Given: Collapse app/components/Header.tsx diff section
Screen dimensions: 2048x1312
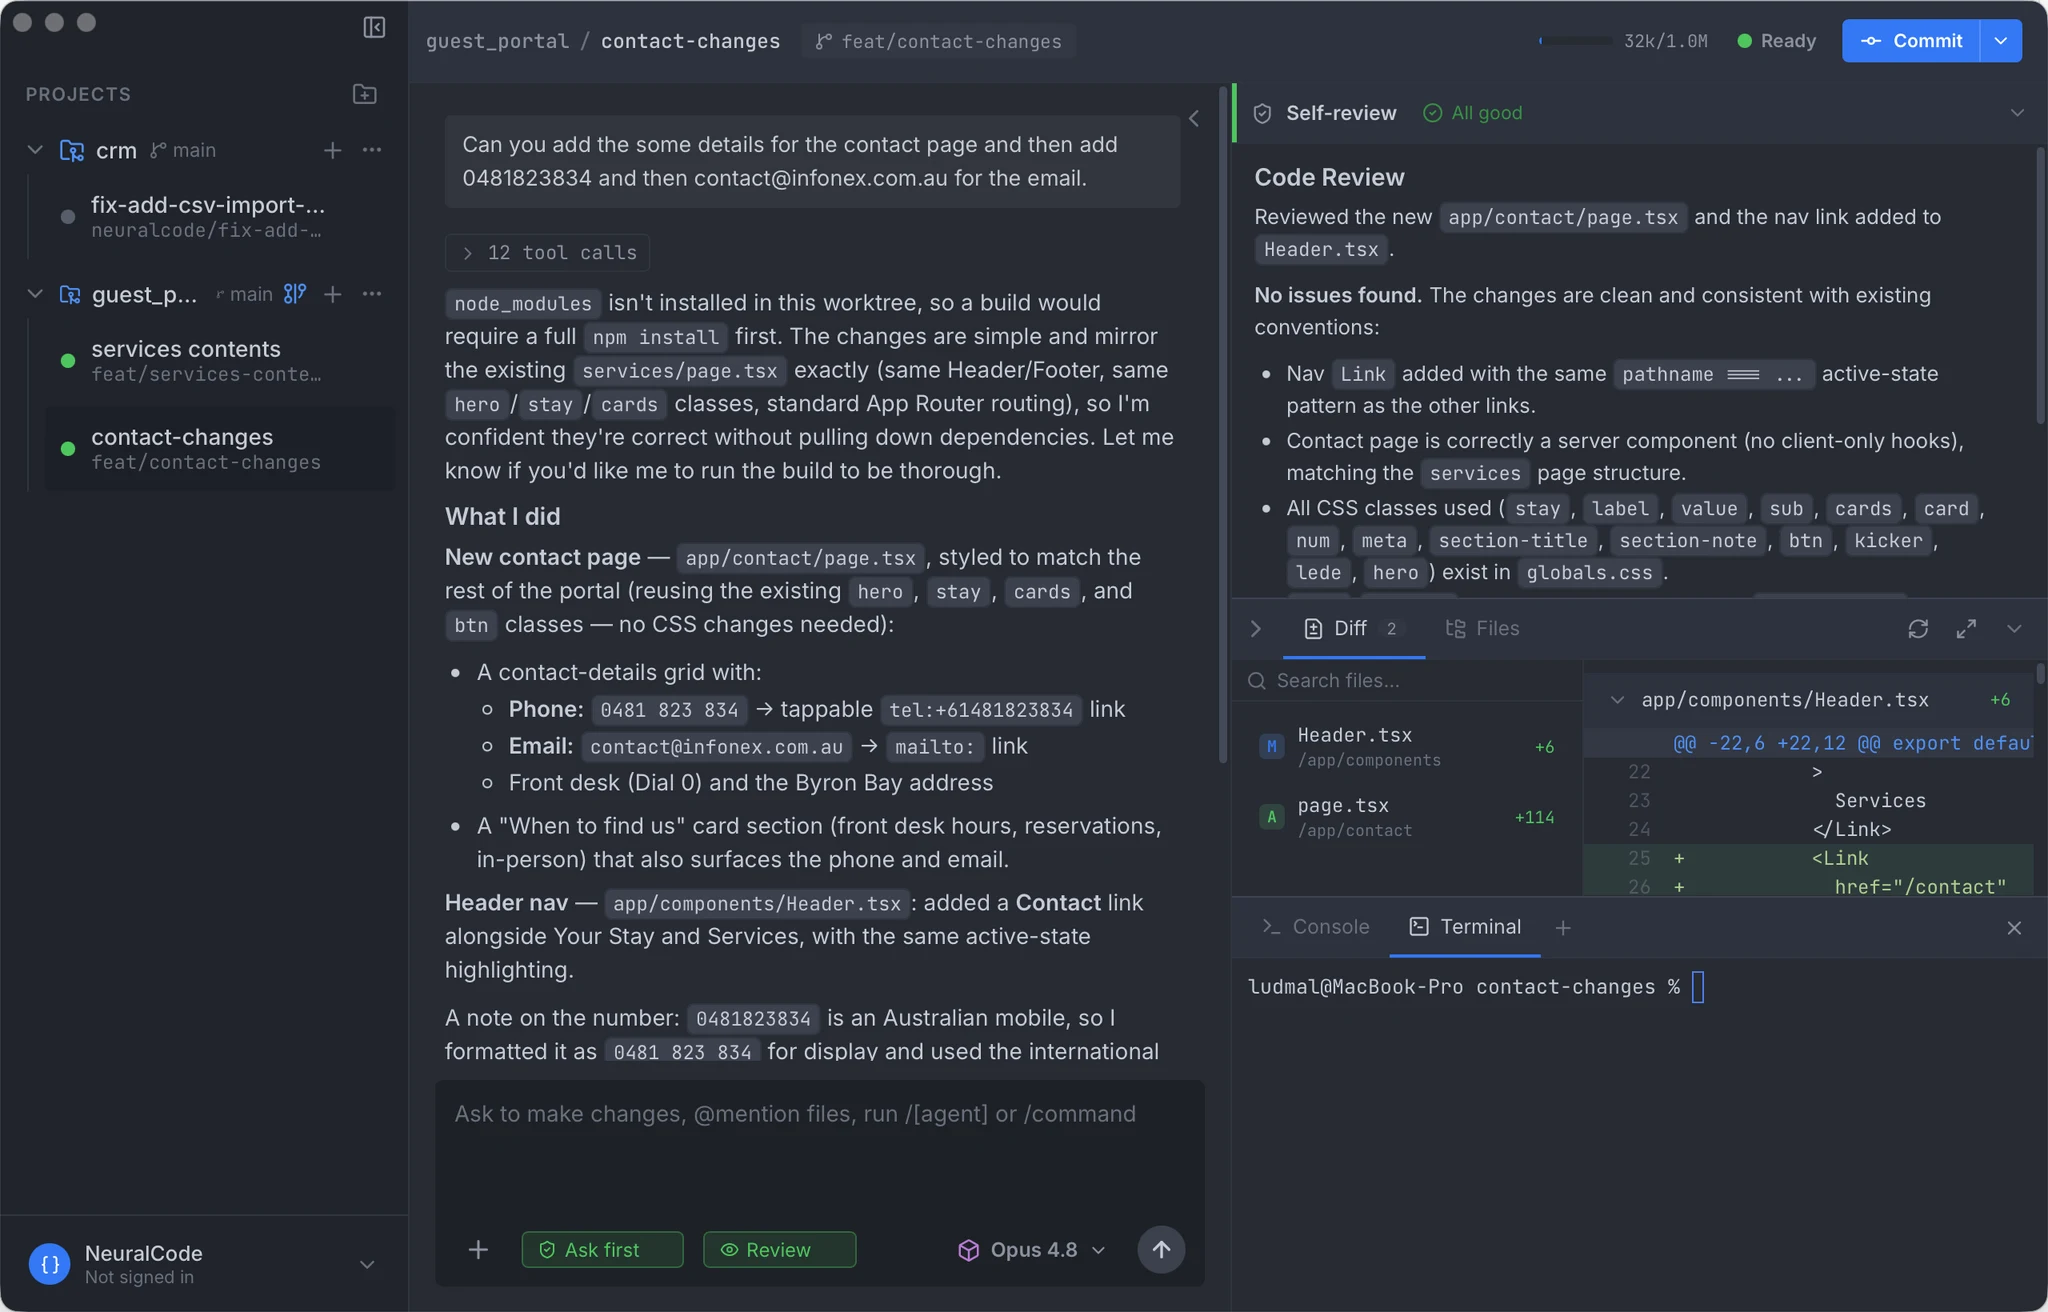Looking at the screenshot, I should pyautogui.click(x=1617, y=700).
